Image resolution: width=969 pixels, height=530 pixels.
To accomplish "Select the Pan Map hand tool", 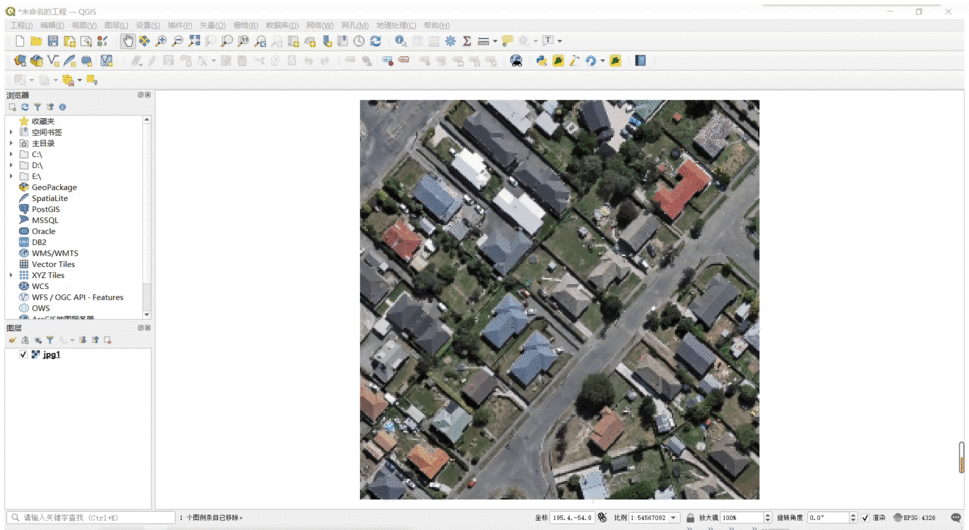I will (x=127, y=41).
